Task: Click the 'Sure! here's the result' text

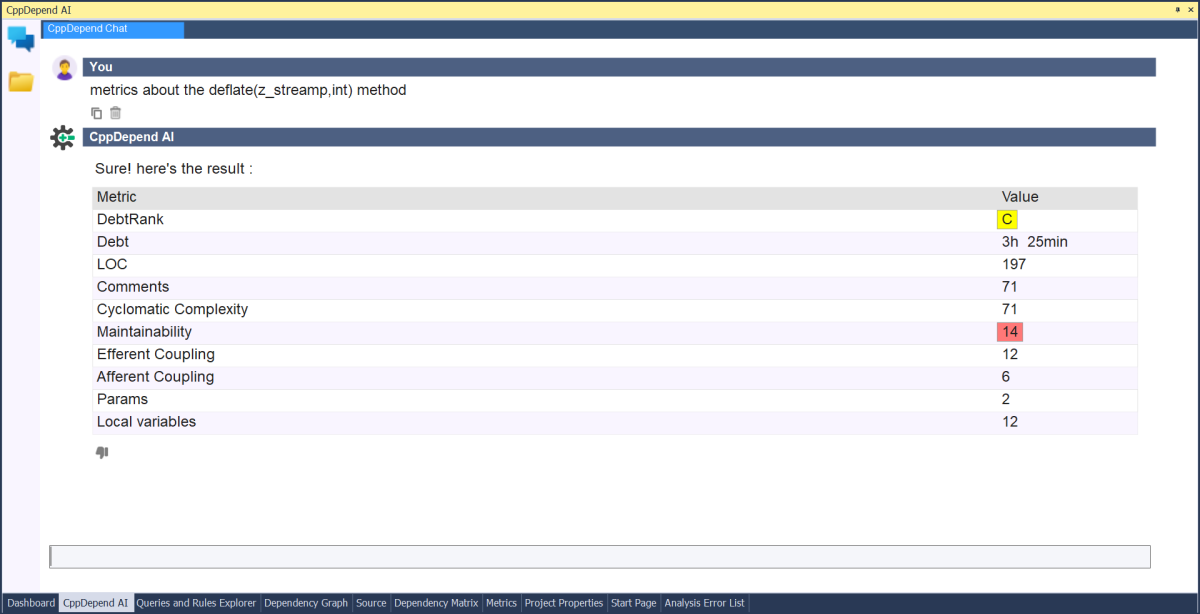Action: coord(173,168)
